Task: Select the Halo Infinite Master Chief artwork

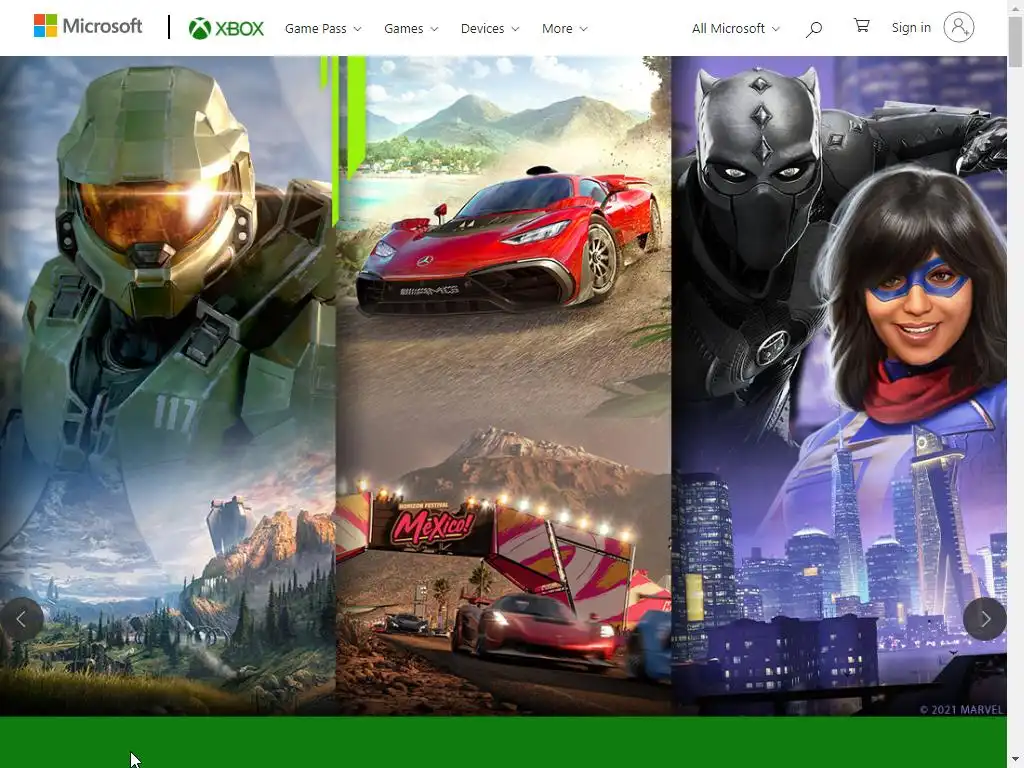Action: tap(168, 385)
